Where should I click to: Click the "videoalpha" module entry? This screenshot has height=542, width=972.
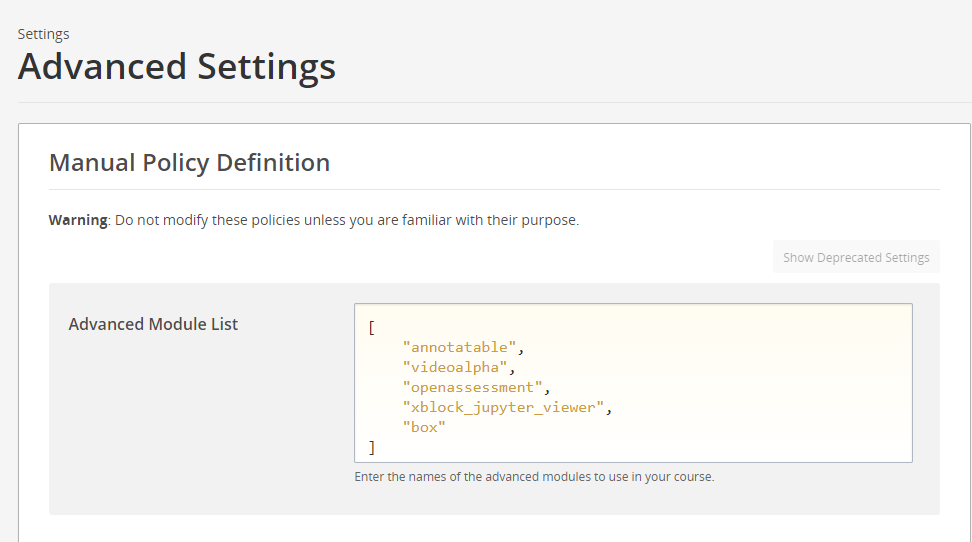[455, 367]
